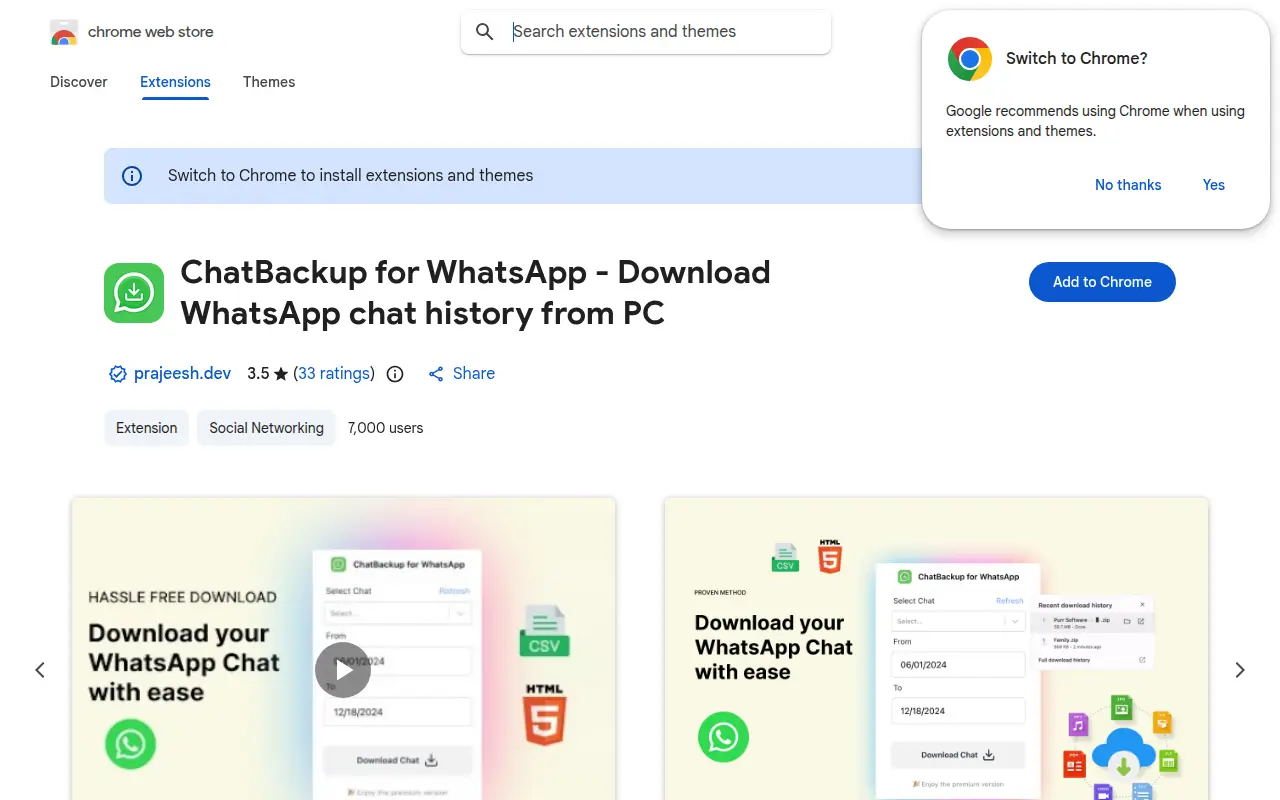Open the Discover tab
Image resolution: width=1280 pixels, height=800 pixels.
(x=79, y=82)
